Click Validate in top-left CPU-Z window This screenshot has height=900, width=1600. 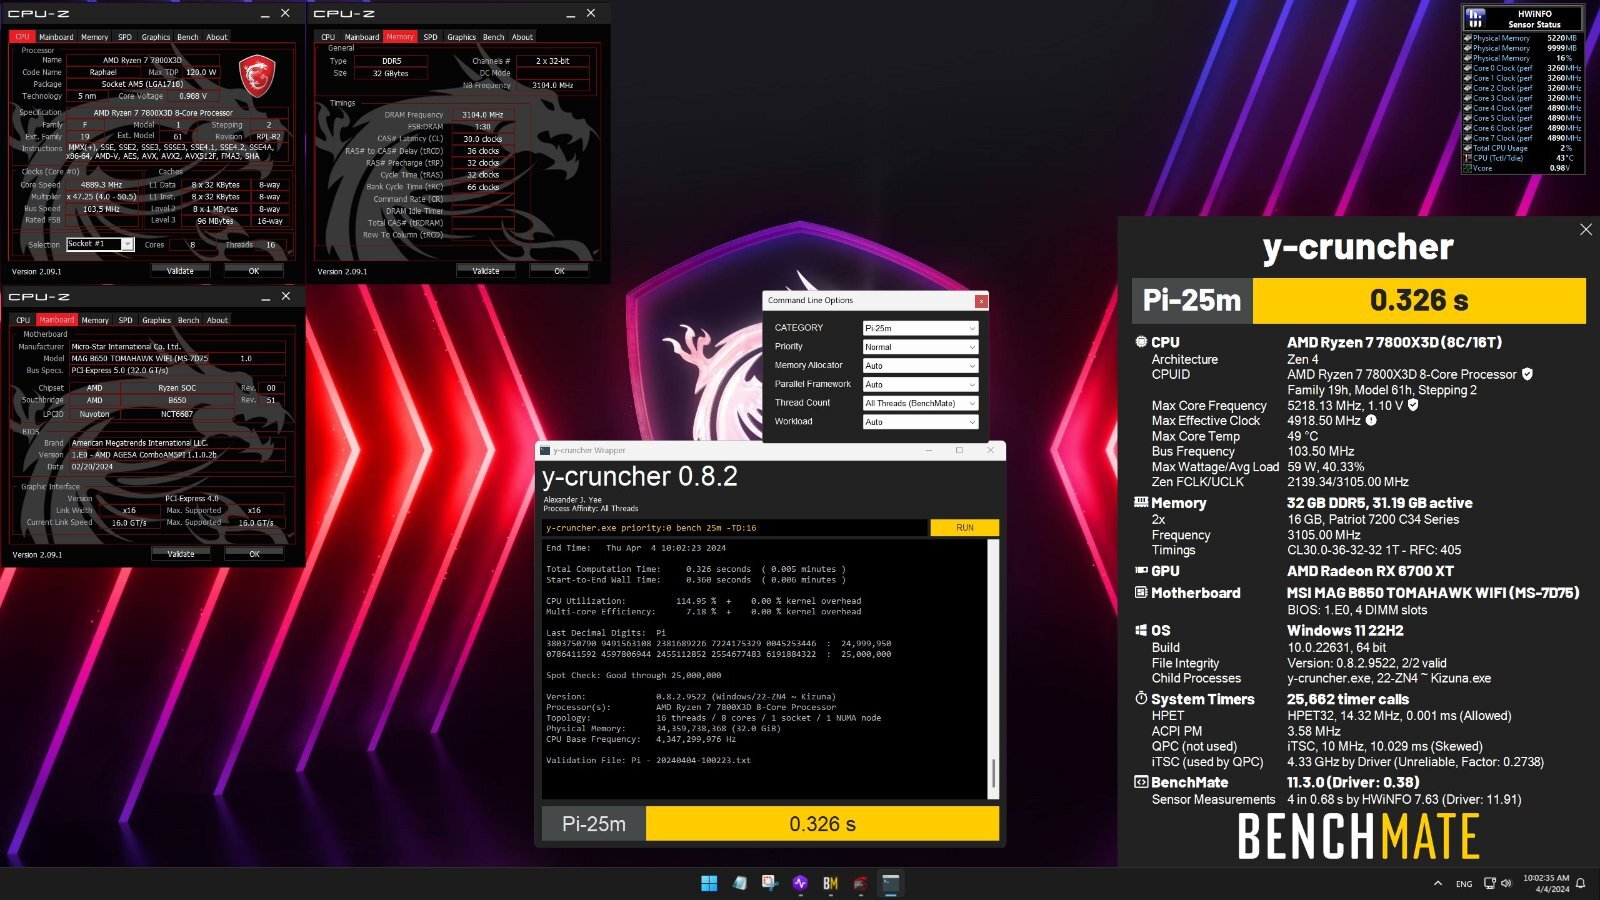pos(180,271)
